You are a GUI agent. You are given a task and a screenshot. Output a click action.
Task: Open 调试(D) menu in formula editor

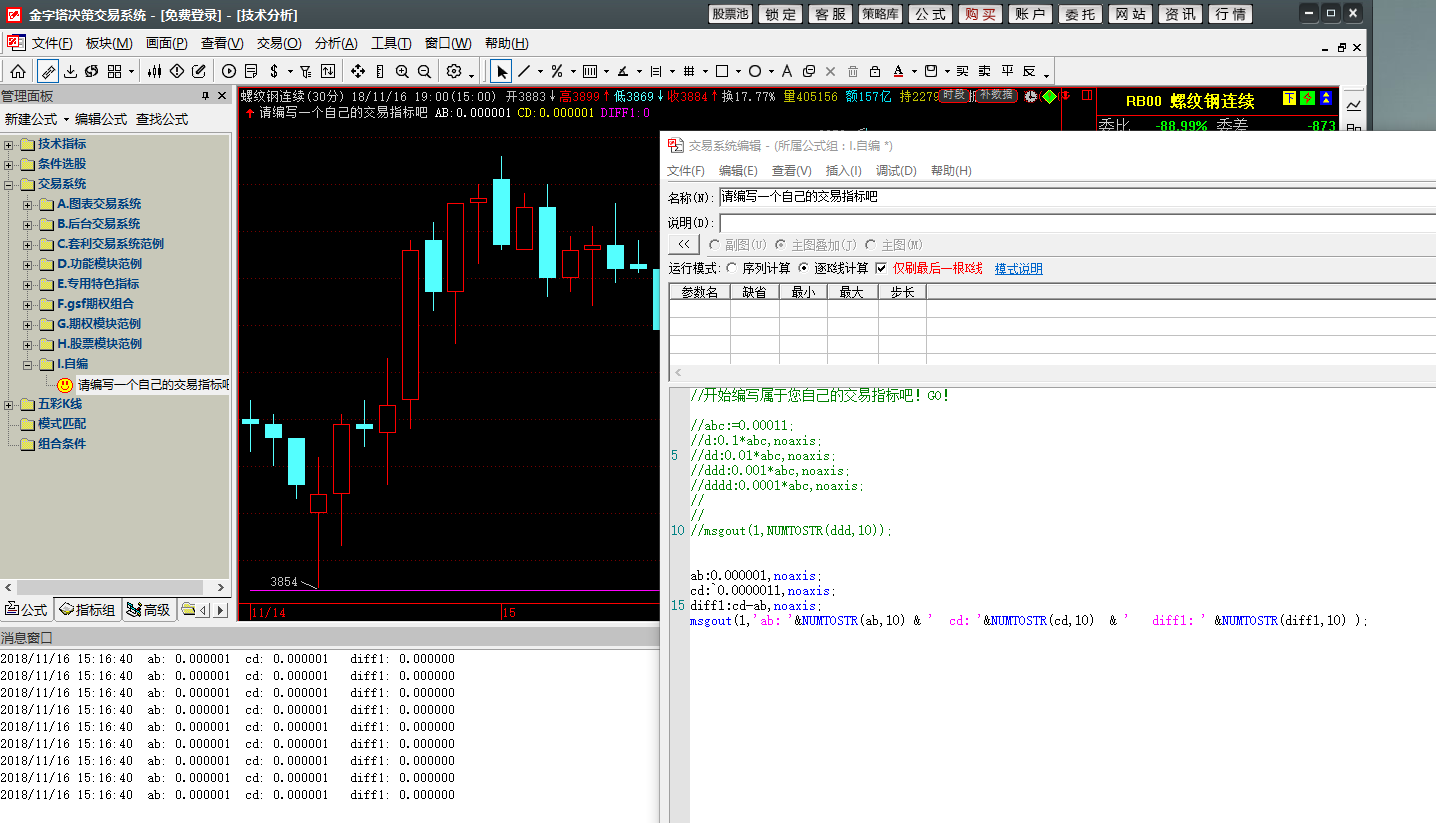pyautogui.click(x=896, y=171)
